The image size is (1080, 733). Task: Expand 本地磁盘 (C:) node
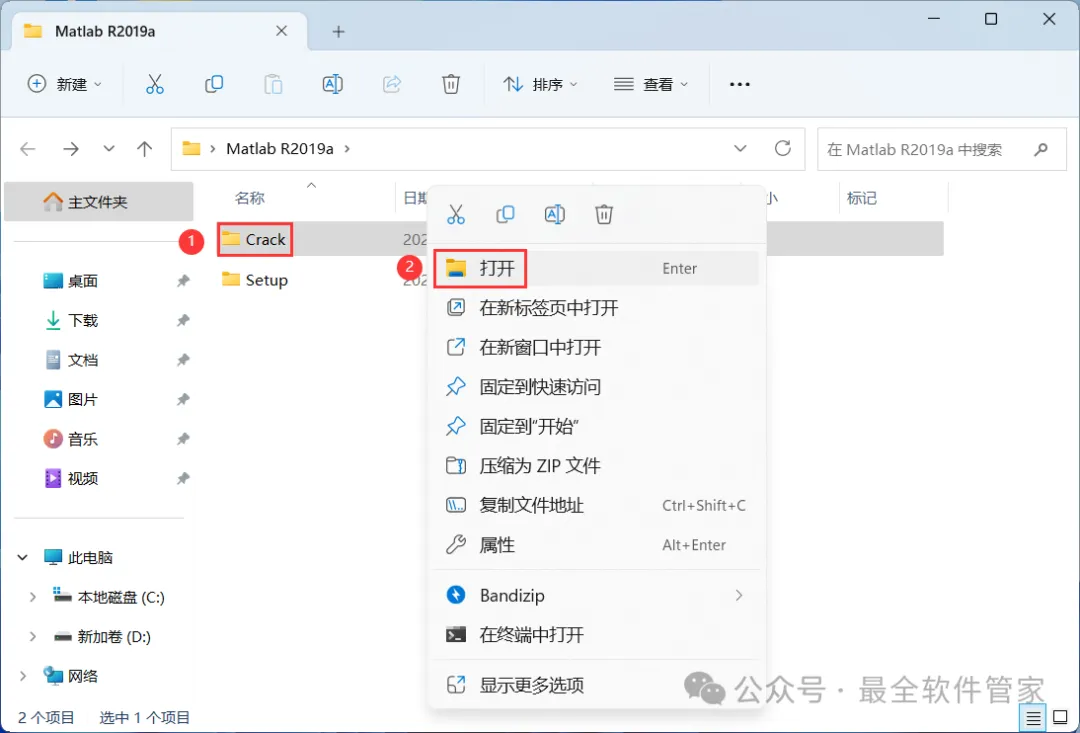[32, 597]
